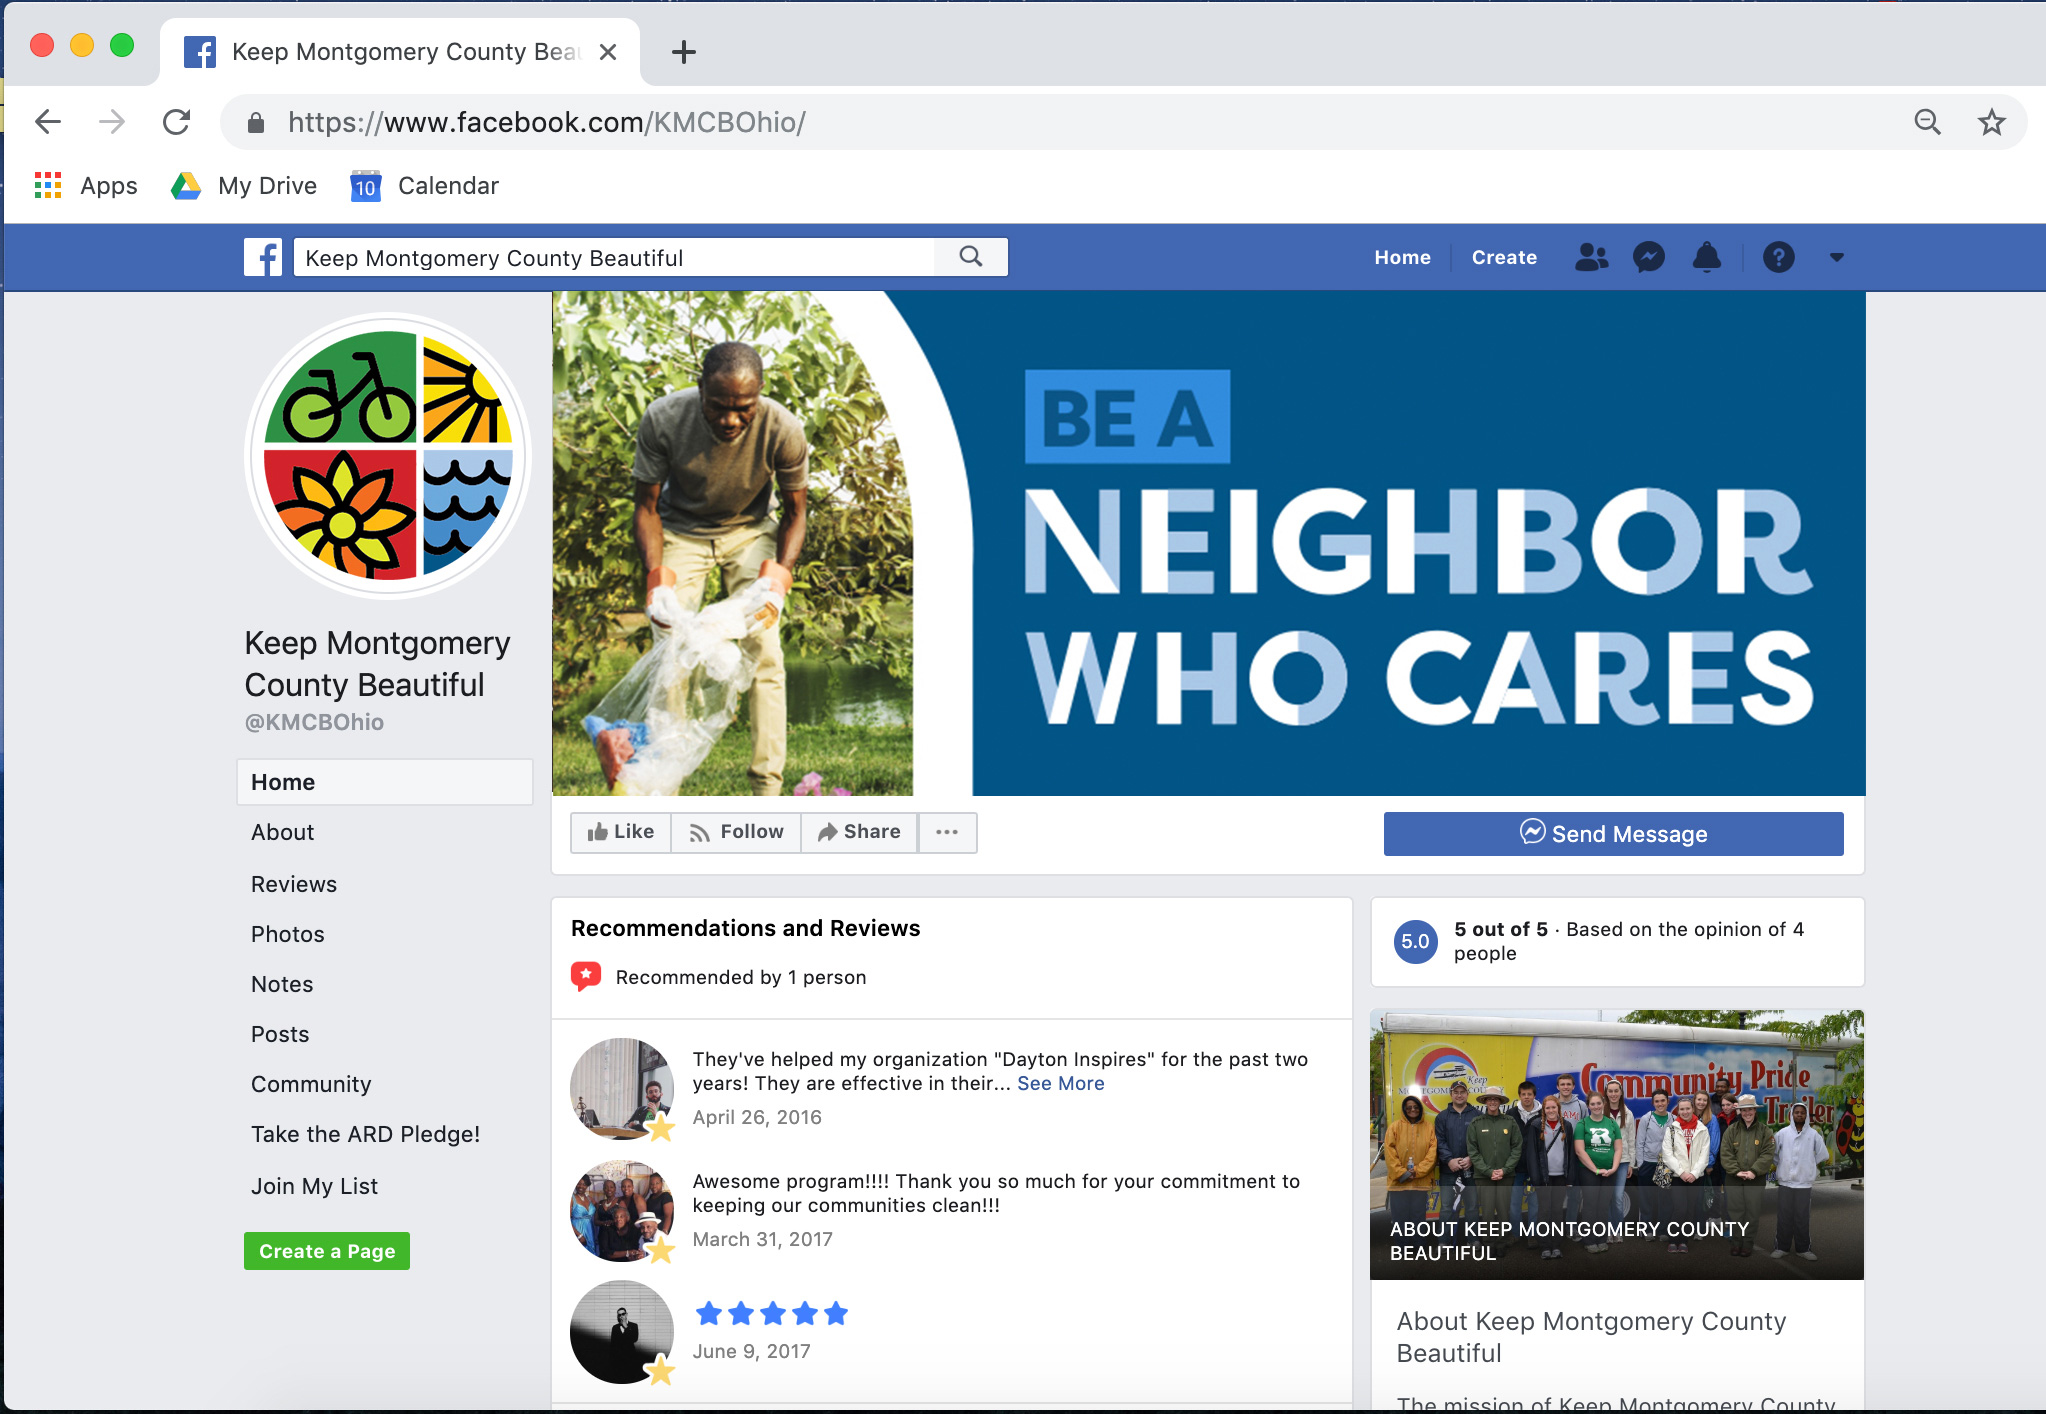Click the June 9, 2017 review date

pos(751,1351)
